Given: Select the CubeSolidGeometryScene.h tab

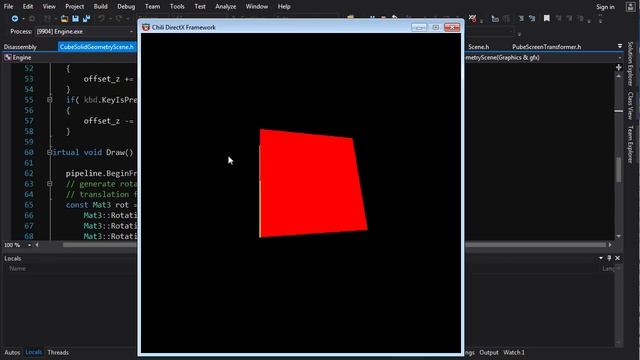Looking at the screenshot, I should pyautogui.click(x=97, y=47).
